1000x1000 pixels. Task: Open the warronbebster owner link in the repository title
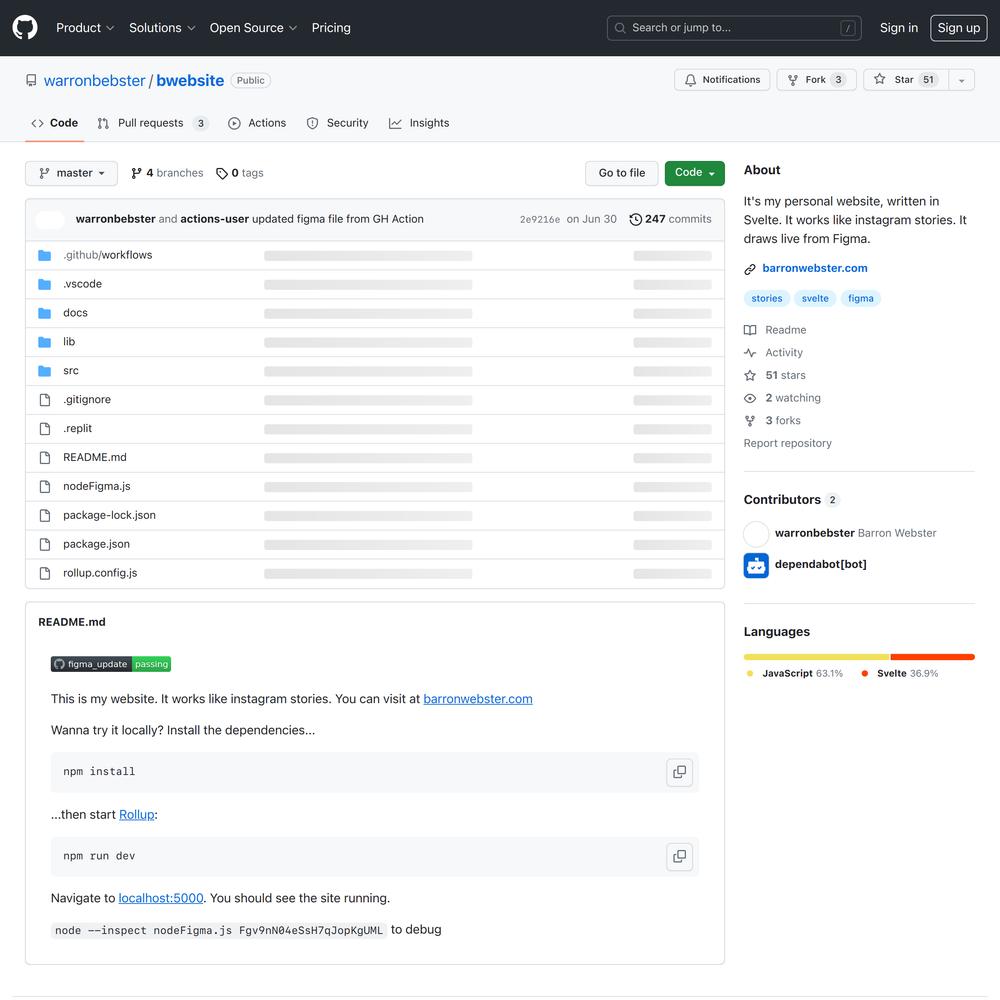pos(94,81)
